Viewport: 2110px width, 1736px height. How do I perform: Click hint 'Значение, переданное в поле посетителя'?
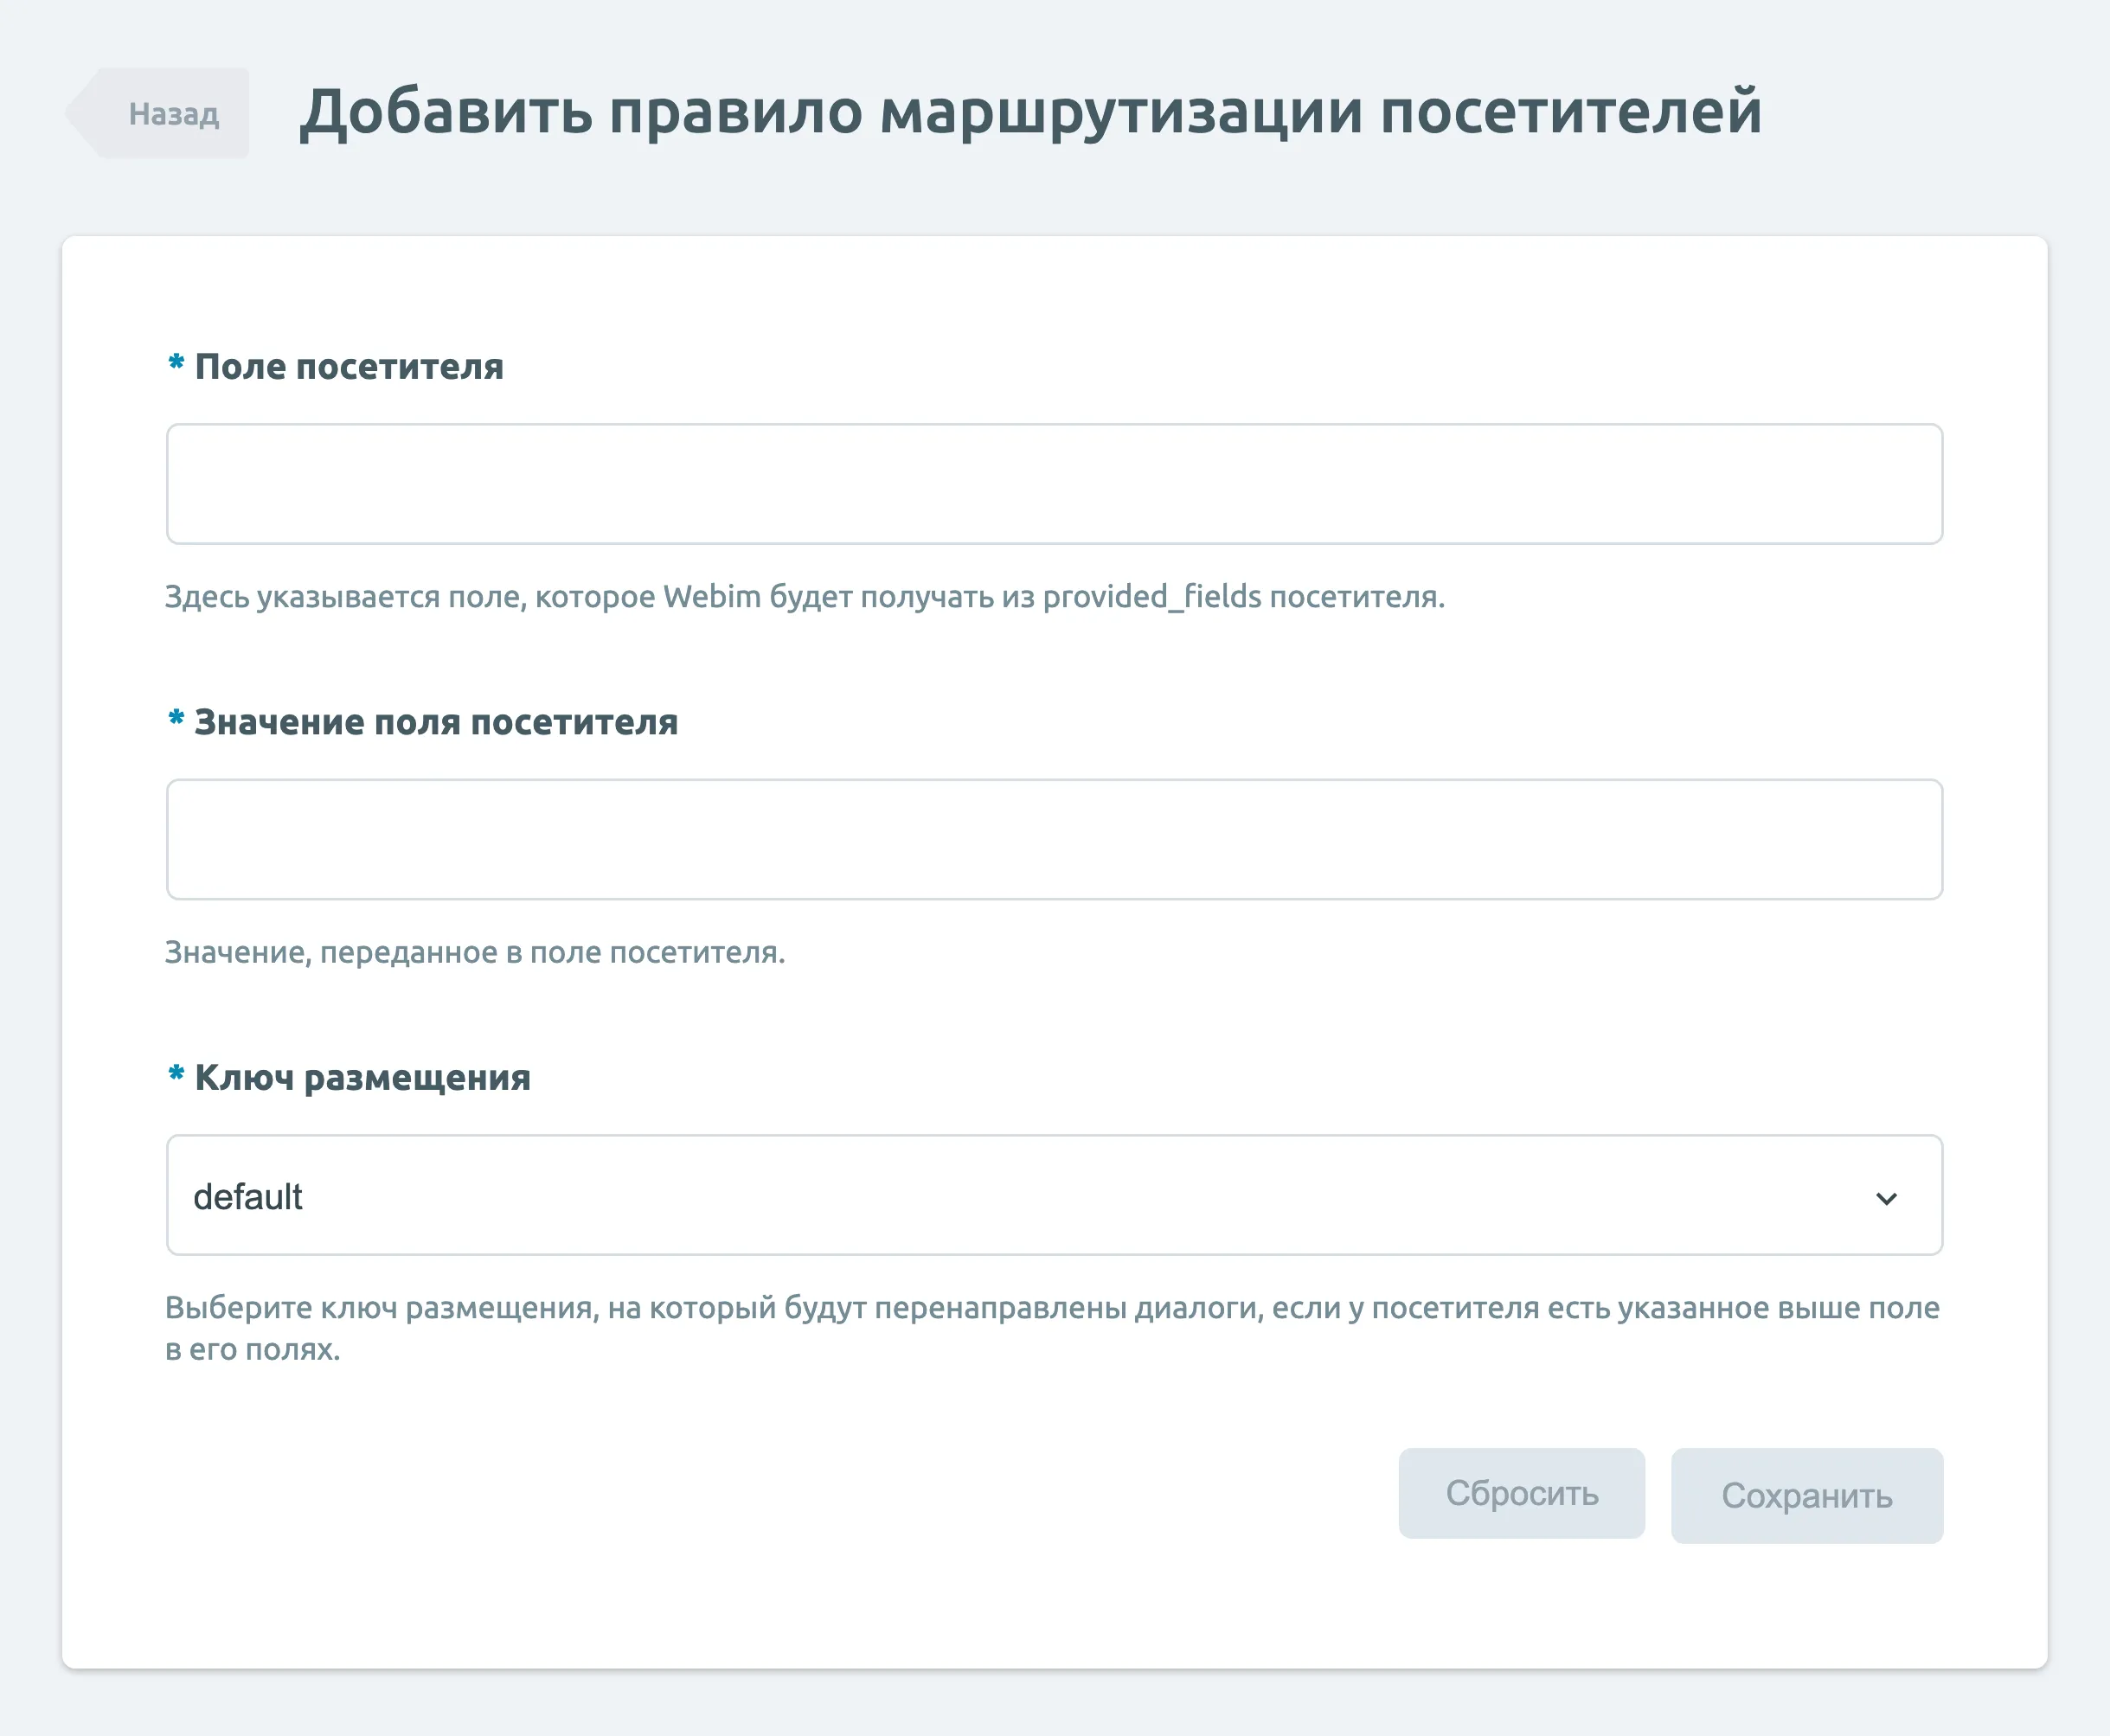pyautogui.click(x=475, y=953)
